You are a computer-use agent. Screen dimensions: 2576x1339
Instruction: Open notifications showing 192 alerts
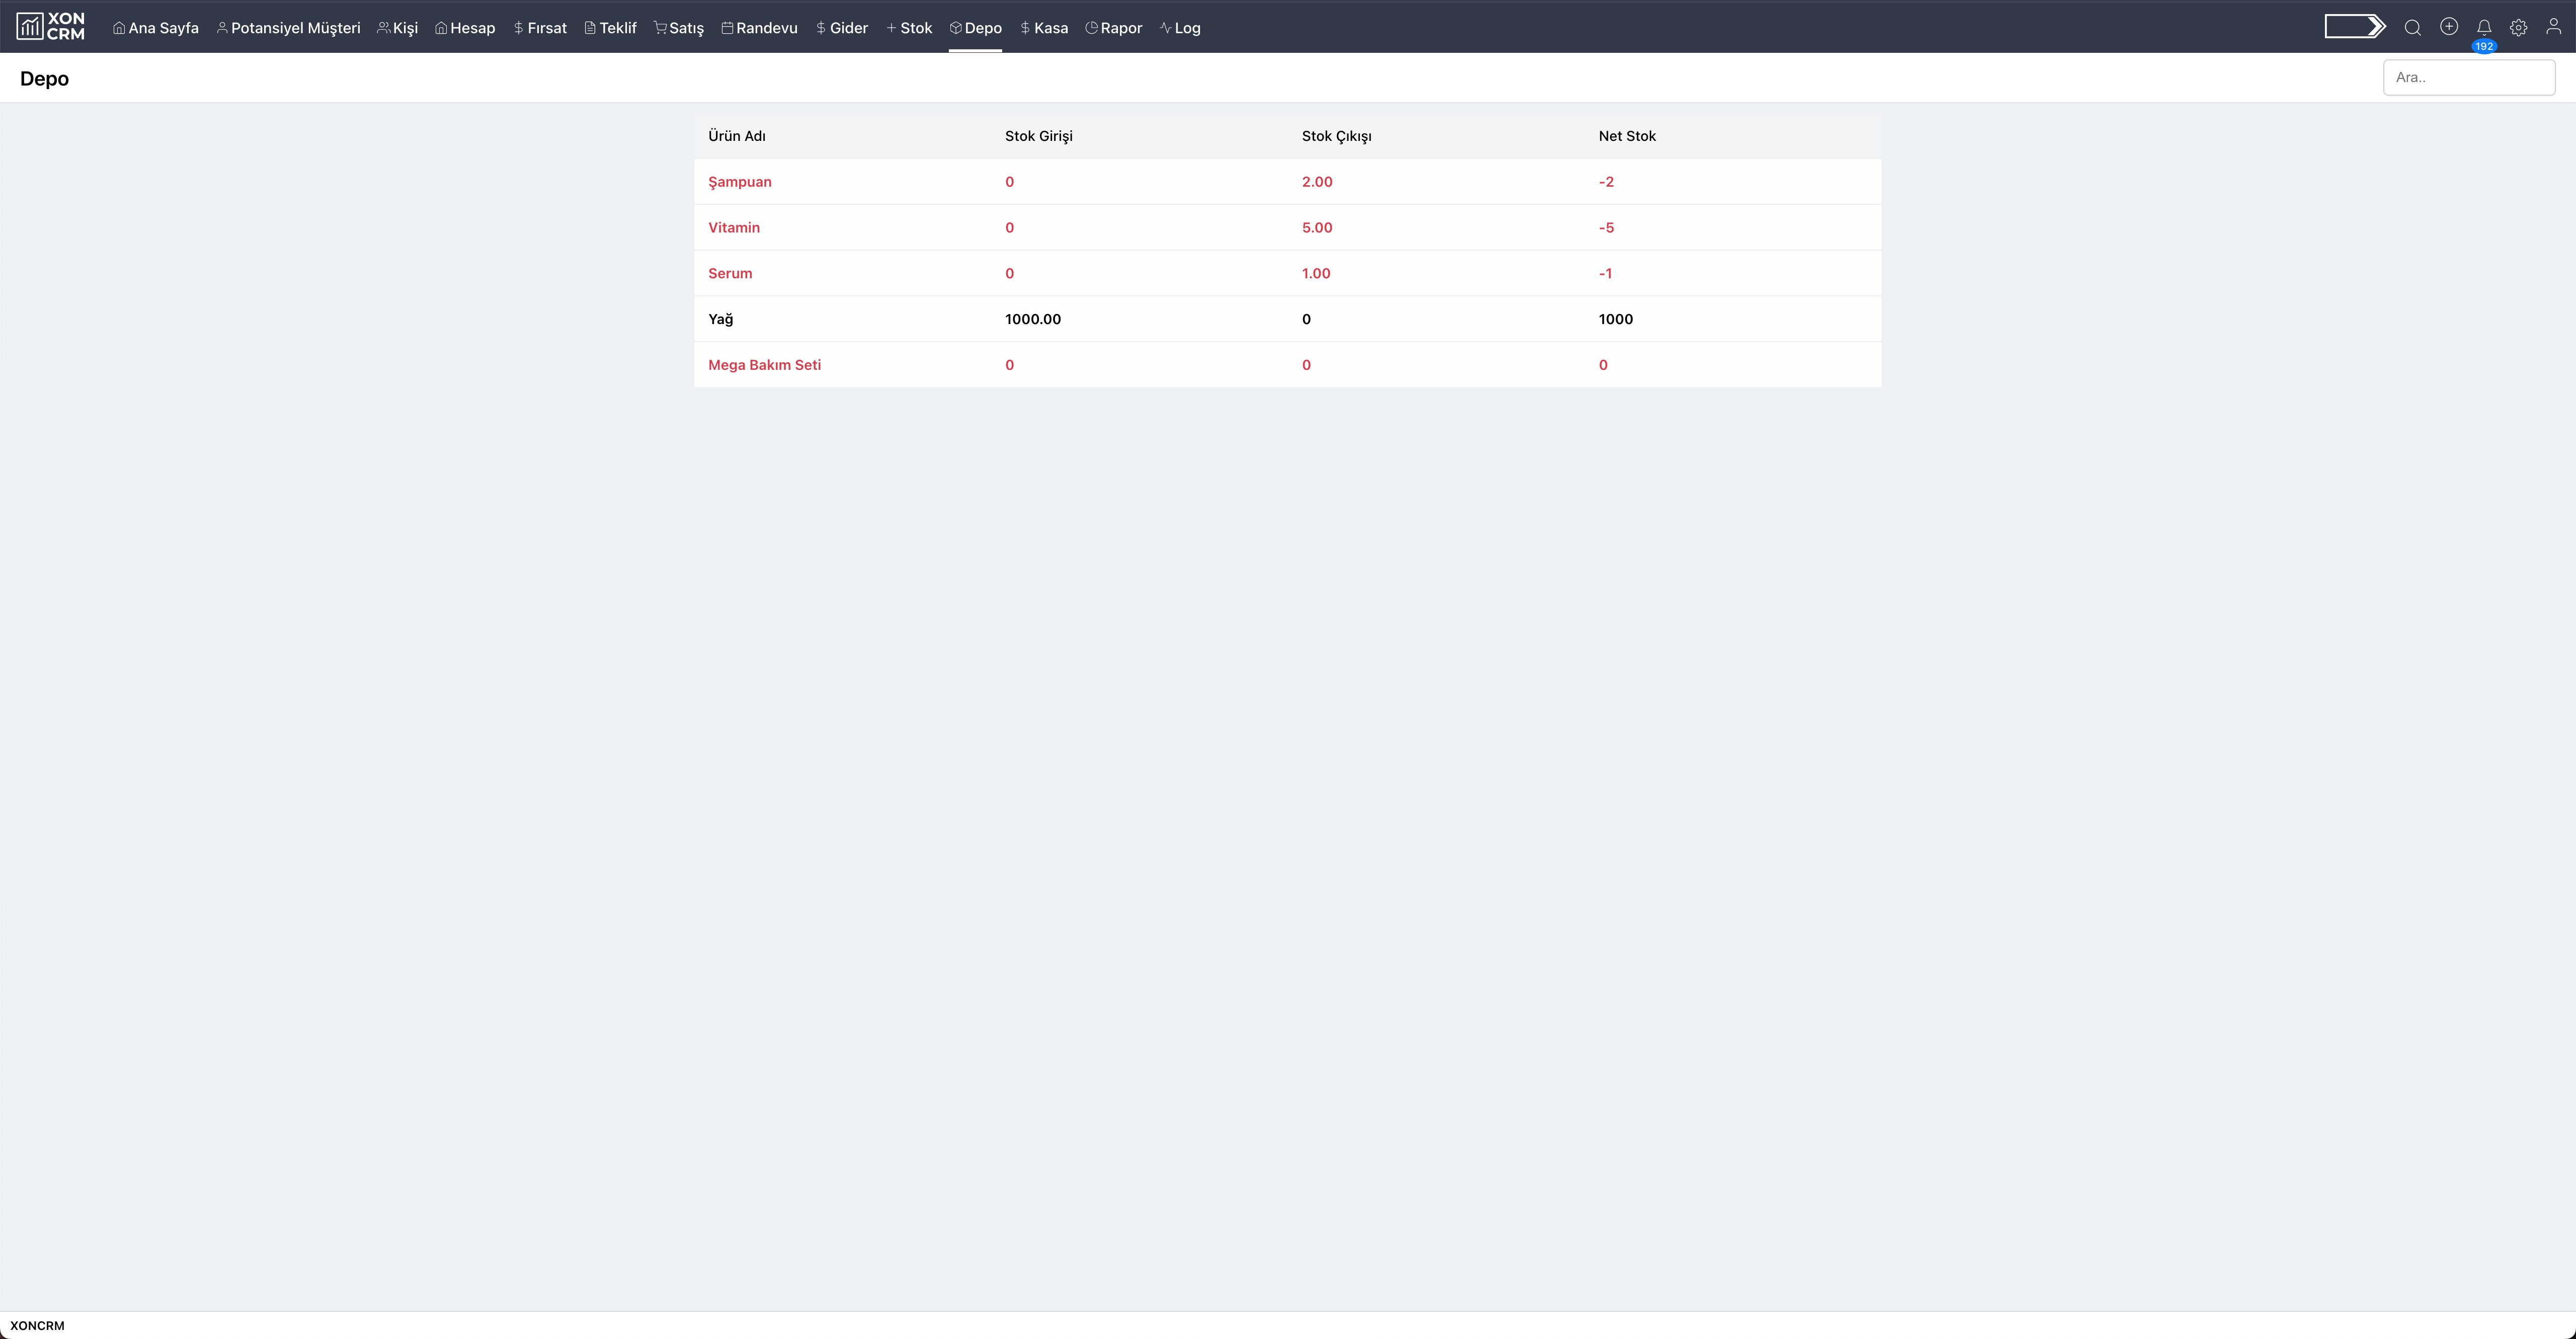[2484, 27]
